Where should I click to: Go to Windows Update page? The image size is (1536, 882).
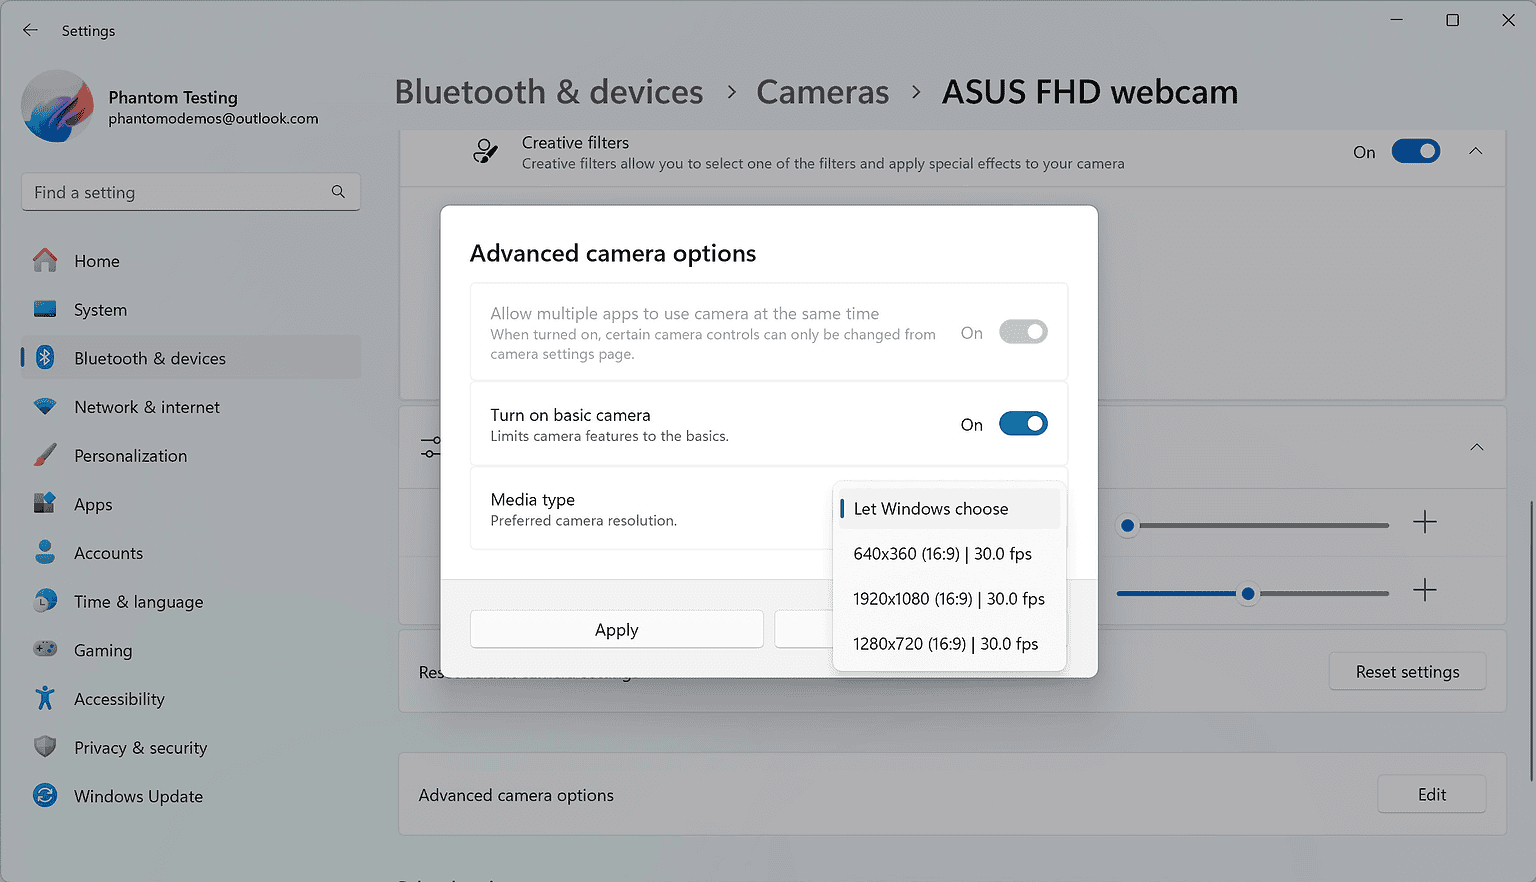[x=191, y=795]
